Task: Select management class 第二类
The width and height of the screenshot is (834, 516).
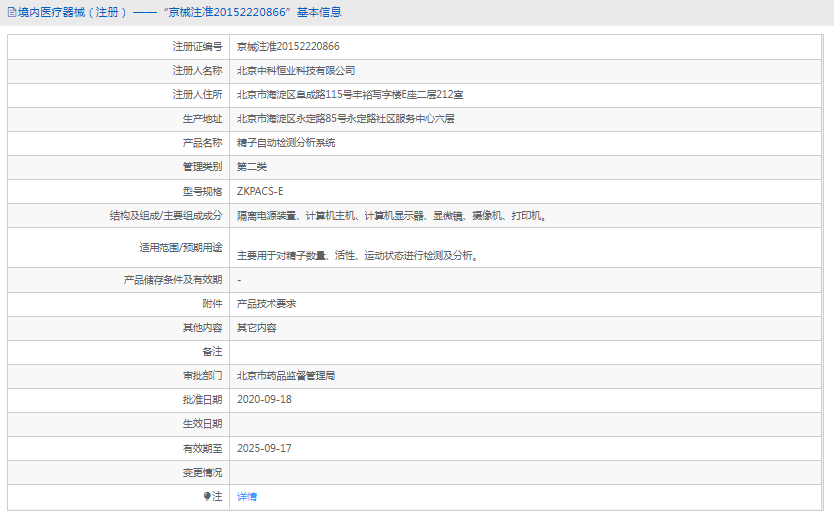Action: coord(252,167)
